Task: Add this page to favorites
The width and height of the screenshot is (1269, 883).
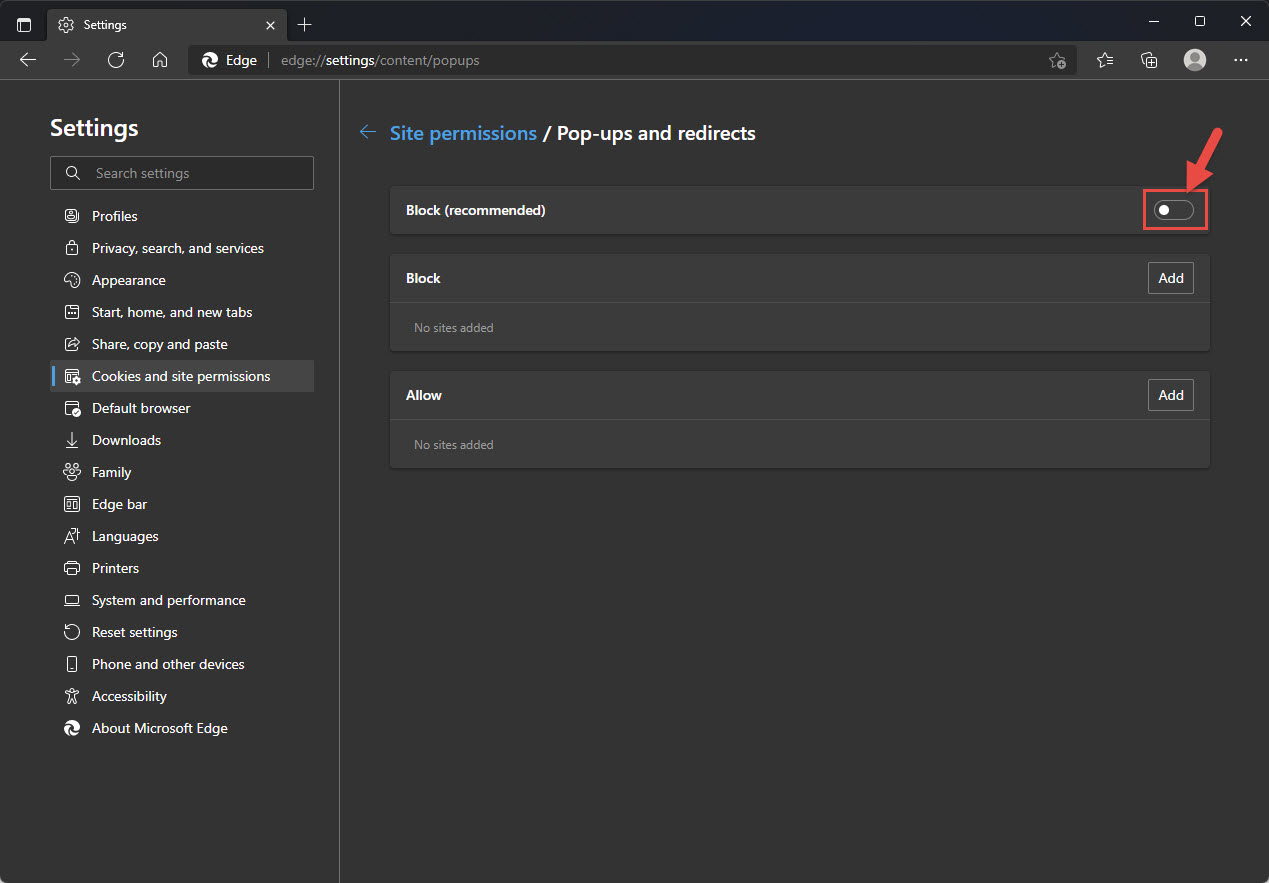Action: click(1057, 61)
